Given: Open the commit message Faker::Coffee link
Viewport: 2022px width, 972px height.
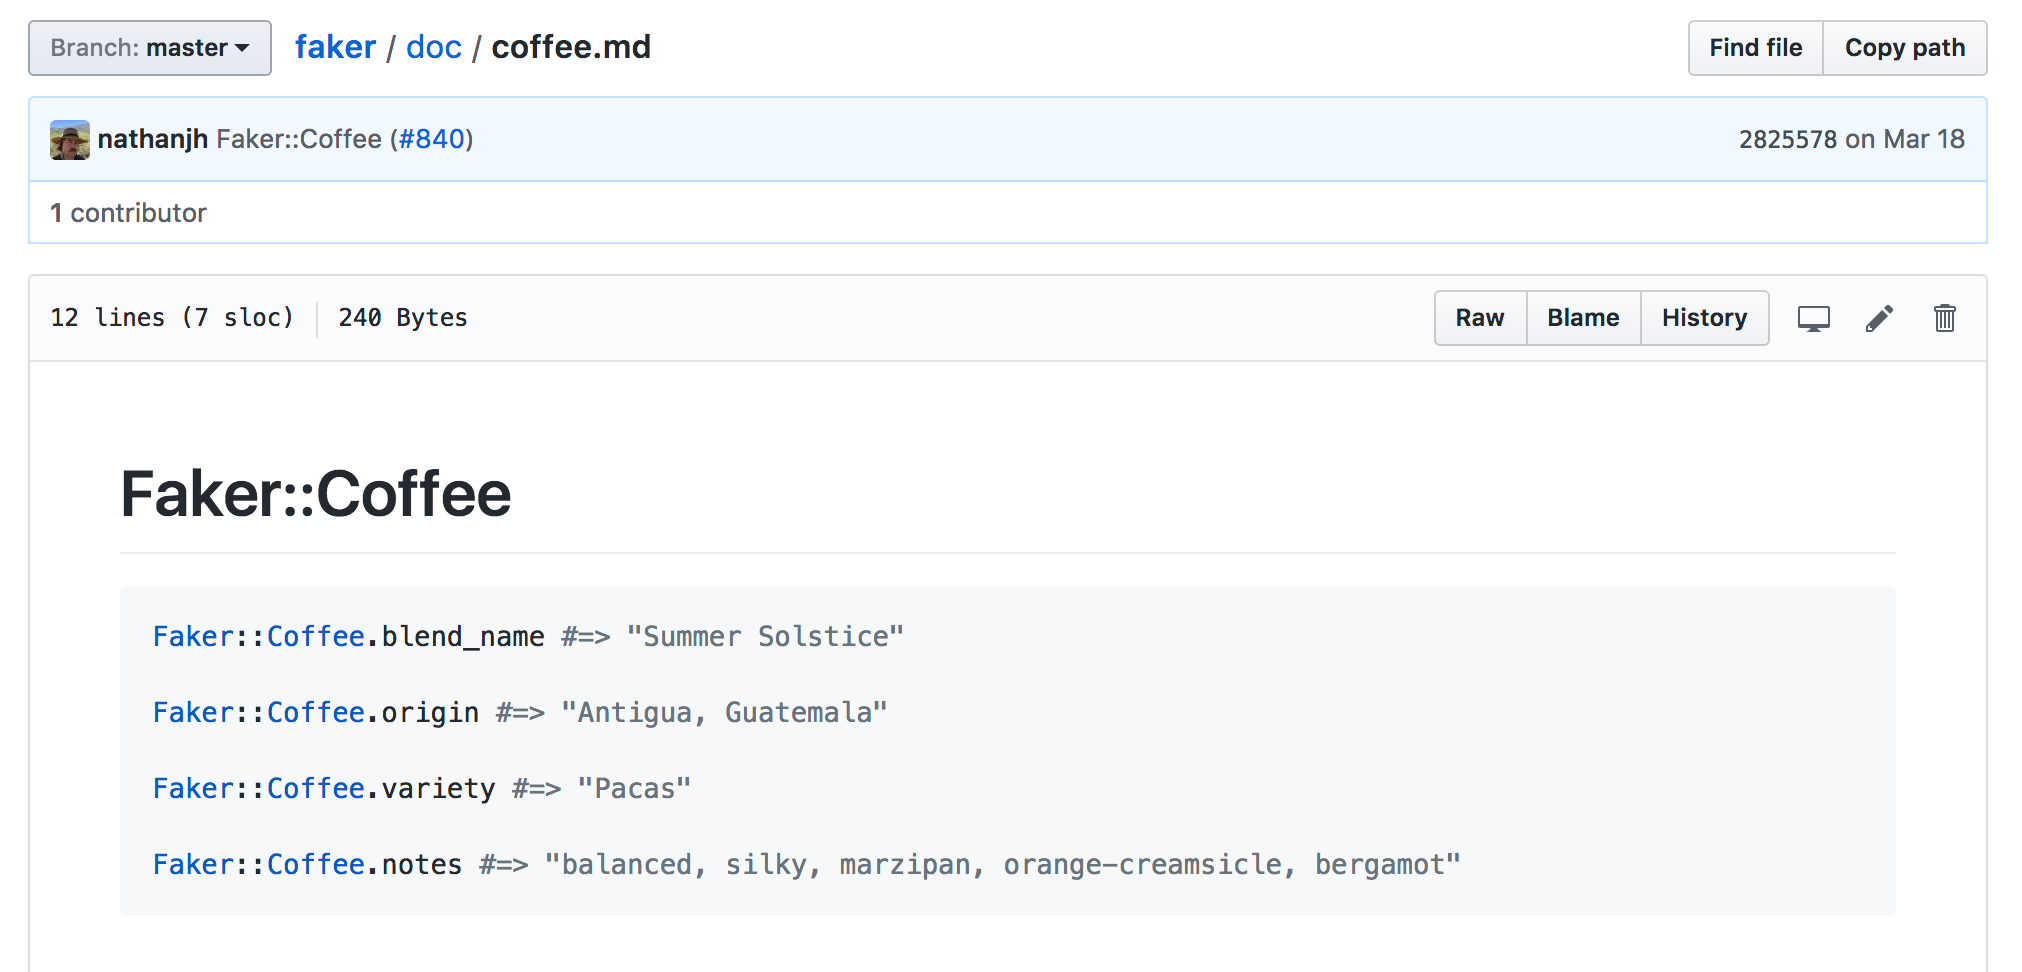Looking at the screenshot, I should click(299, 139).
